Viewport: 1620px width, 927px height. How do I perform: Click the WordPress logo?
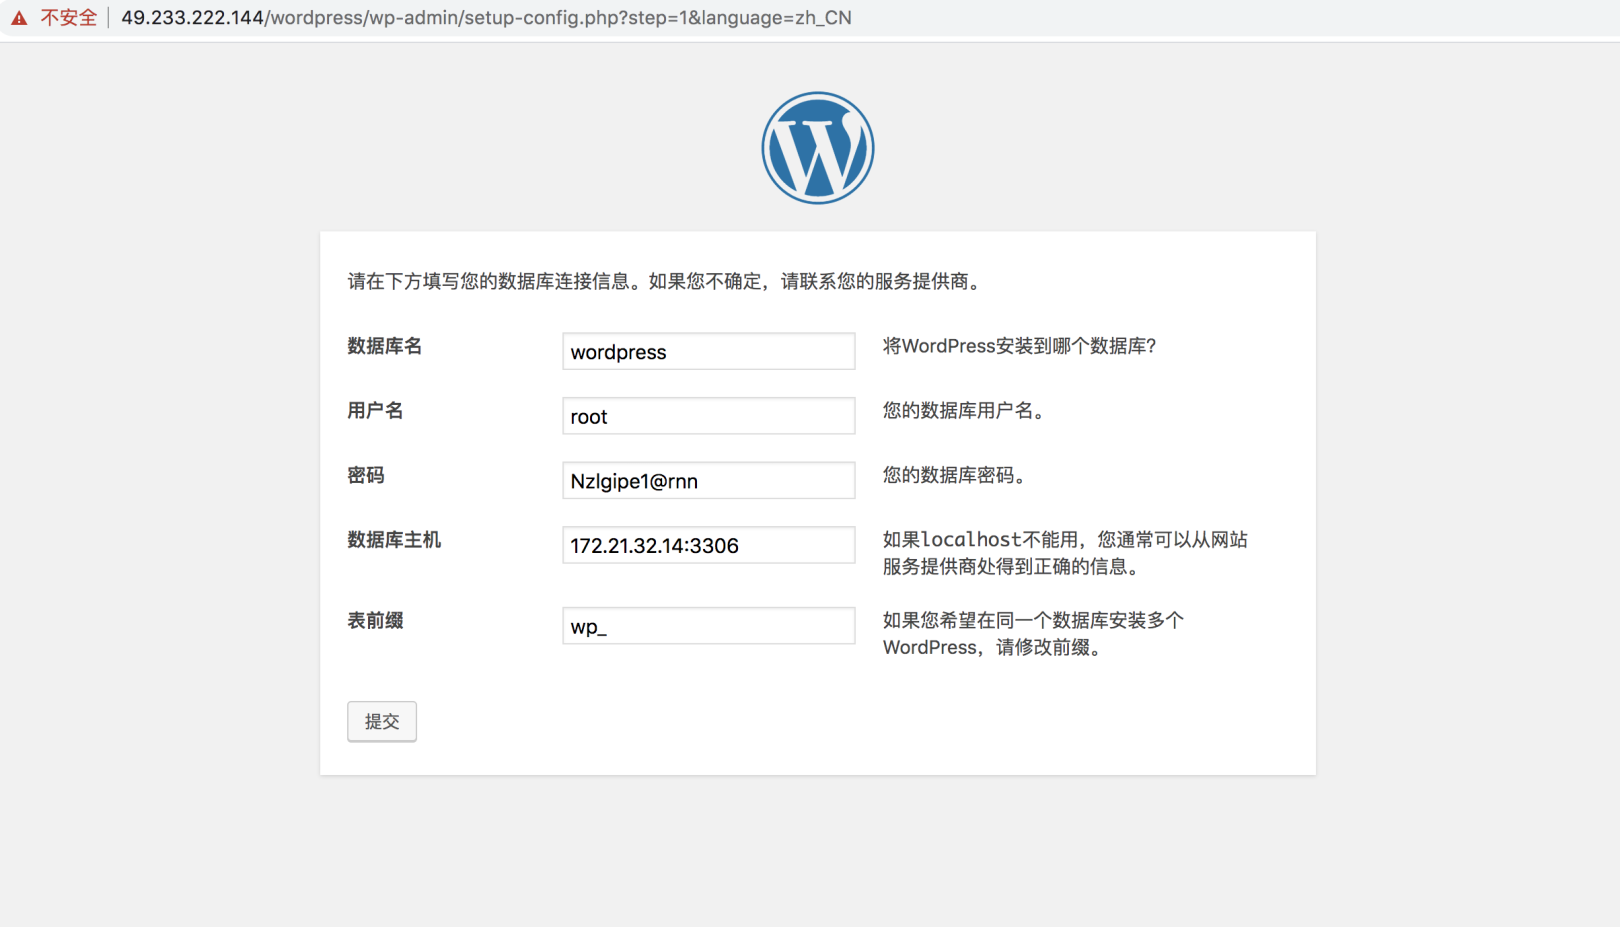818,148
